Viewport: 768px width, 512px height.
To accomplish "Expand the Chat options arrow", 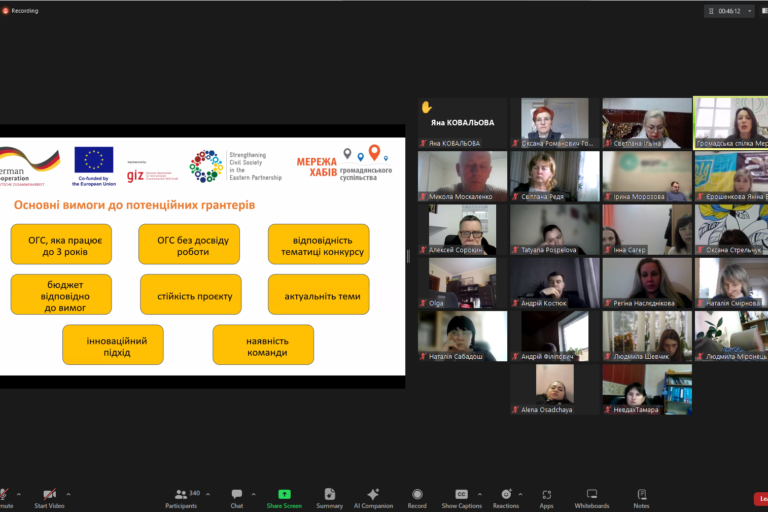I will pos(253,494).
